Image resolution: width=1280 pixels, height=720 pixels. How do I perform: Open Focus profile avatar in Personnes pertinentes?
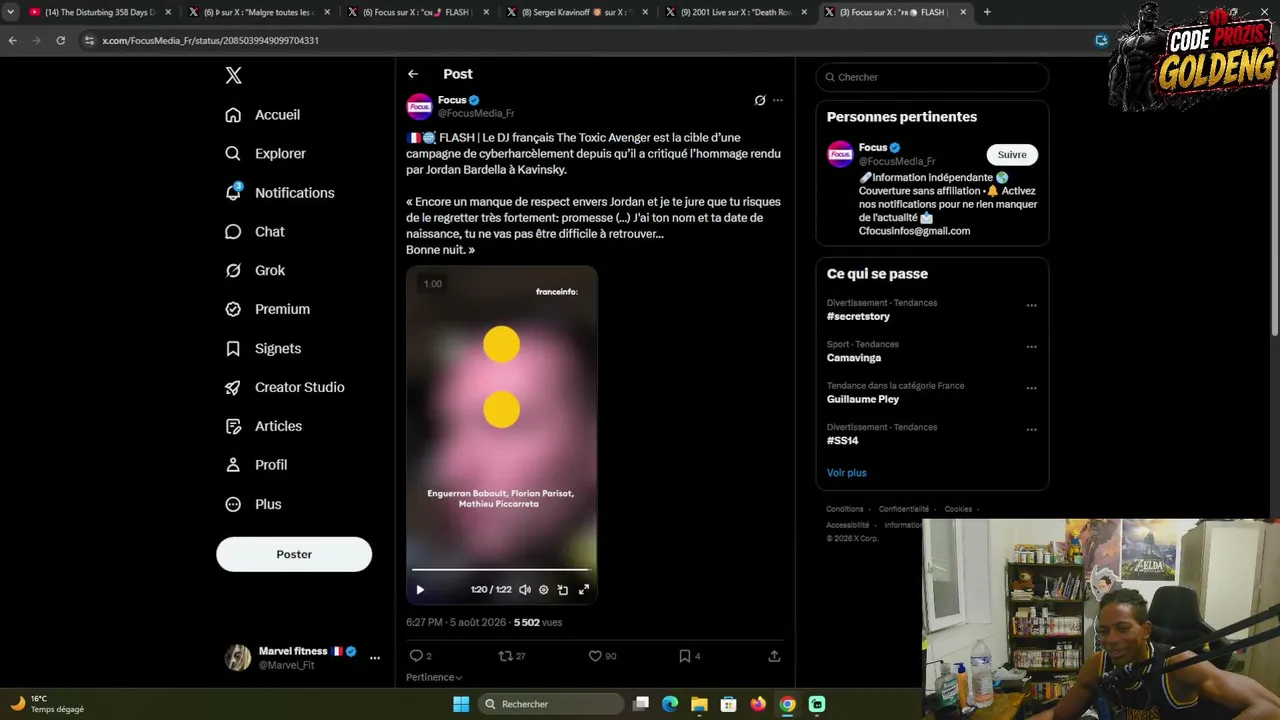point(840,154)
